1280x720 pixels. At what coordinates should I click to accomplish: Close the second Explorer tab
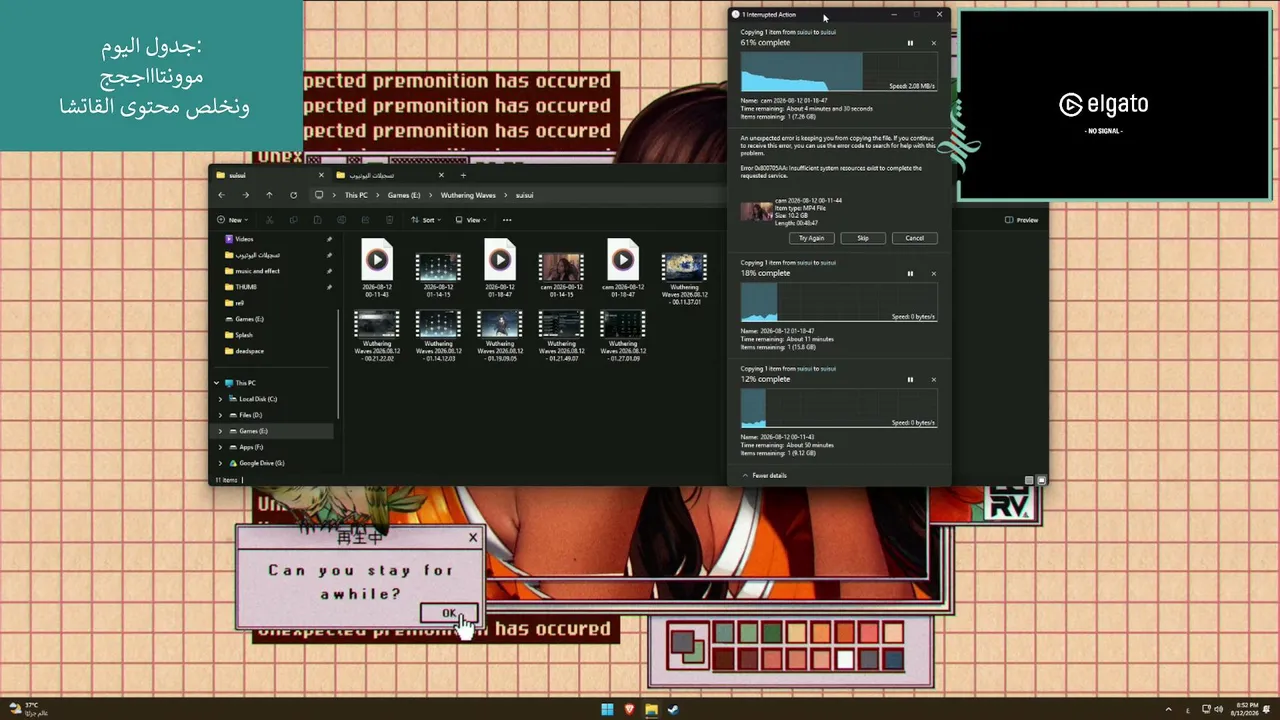coord(441,175)
